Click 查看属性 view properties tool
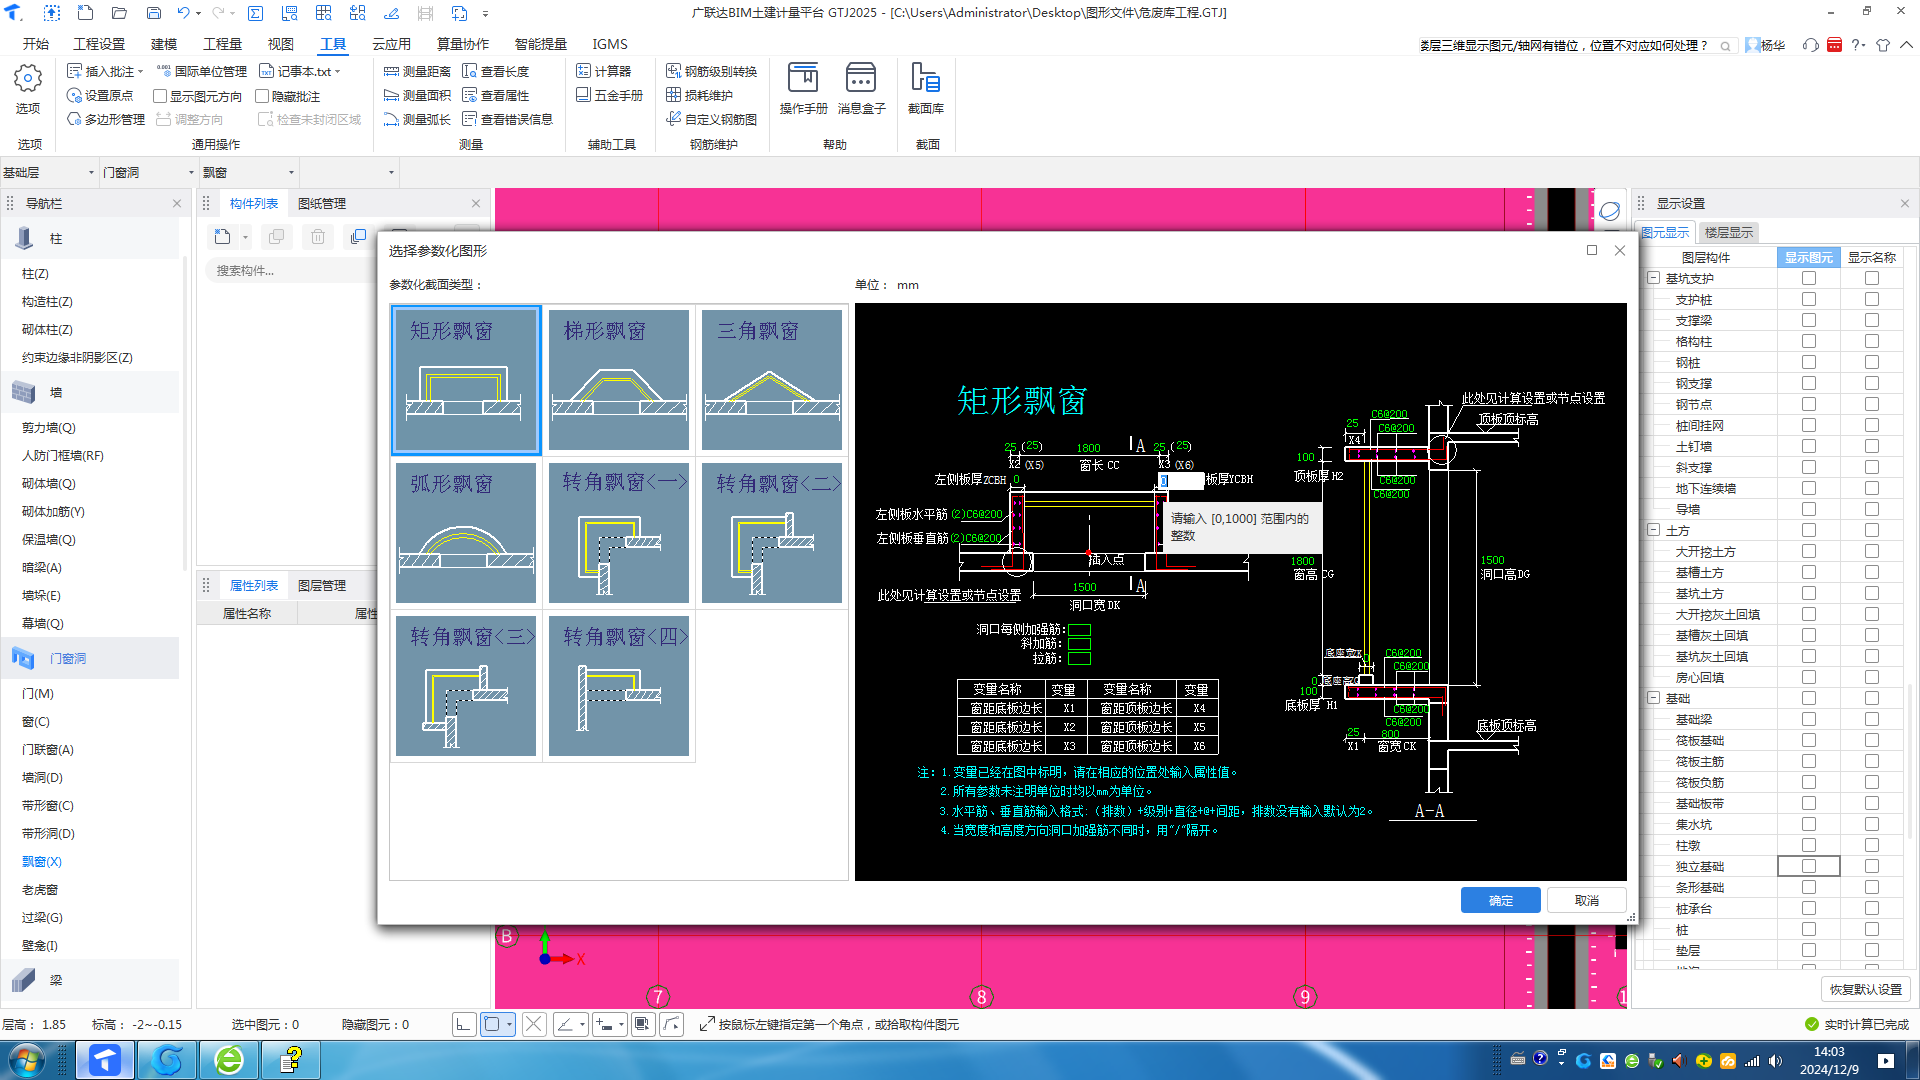The height and width of the screenshot is (1080, 1920). 495,95
